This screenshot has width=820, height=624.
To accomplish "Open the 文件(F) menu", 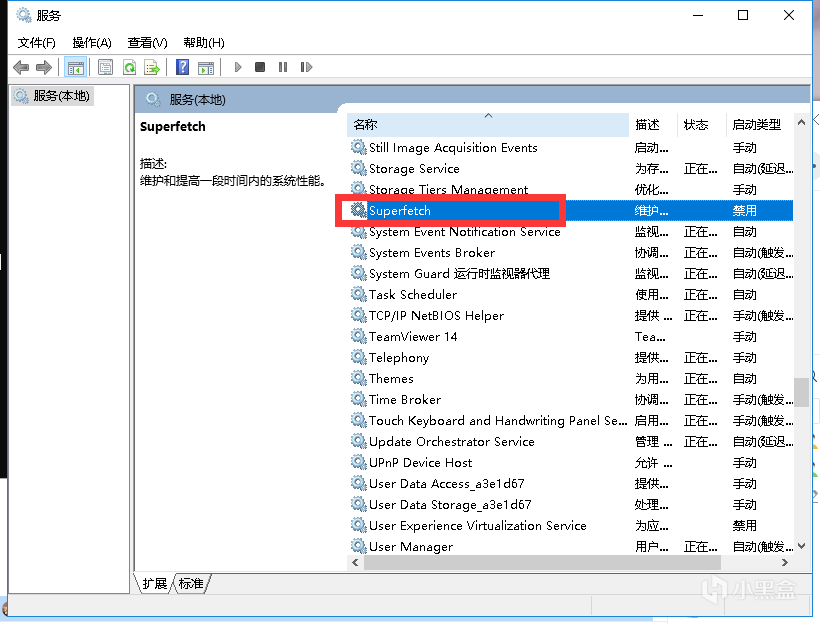I will [x=37, y=42].
